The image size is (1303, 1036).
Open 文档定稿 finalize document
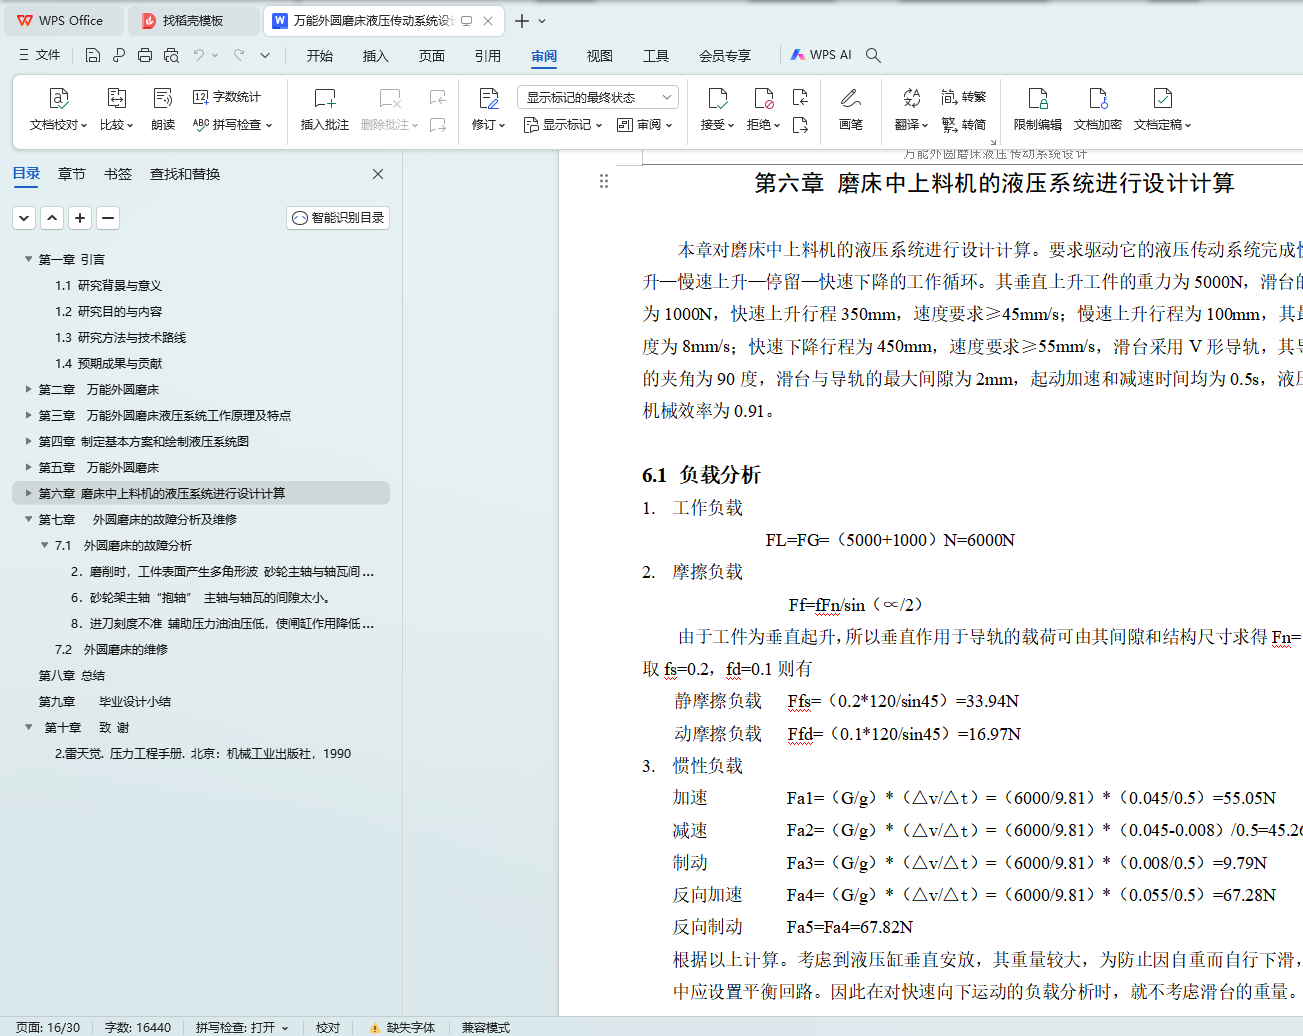(x=1162, y=110)
